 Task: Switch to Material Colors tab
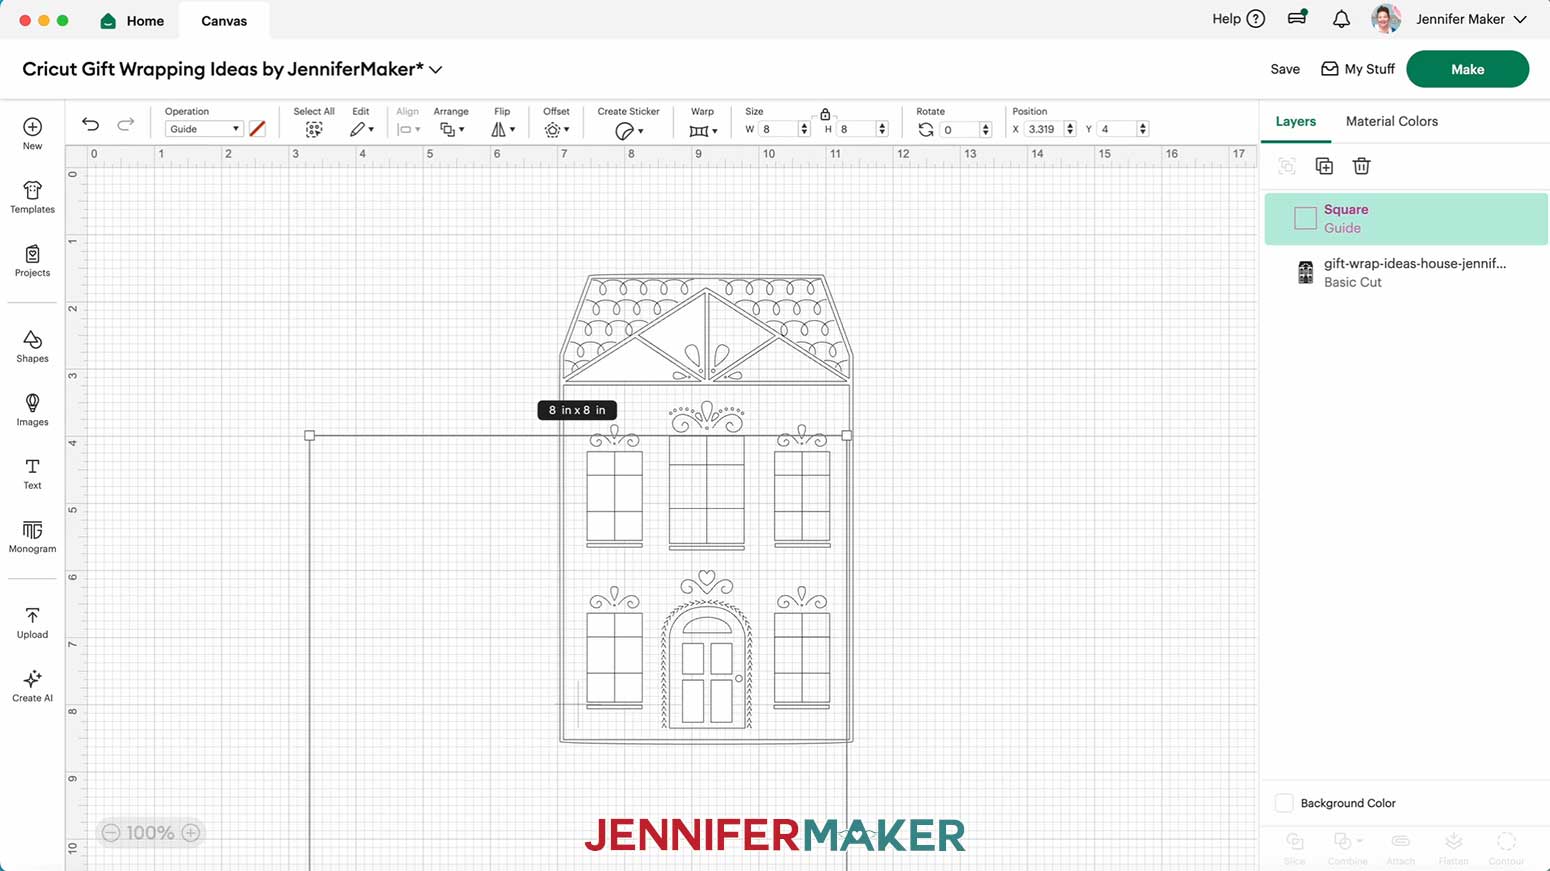click(x=1391, y=121)
